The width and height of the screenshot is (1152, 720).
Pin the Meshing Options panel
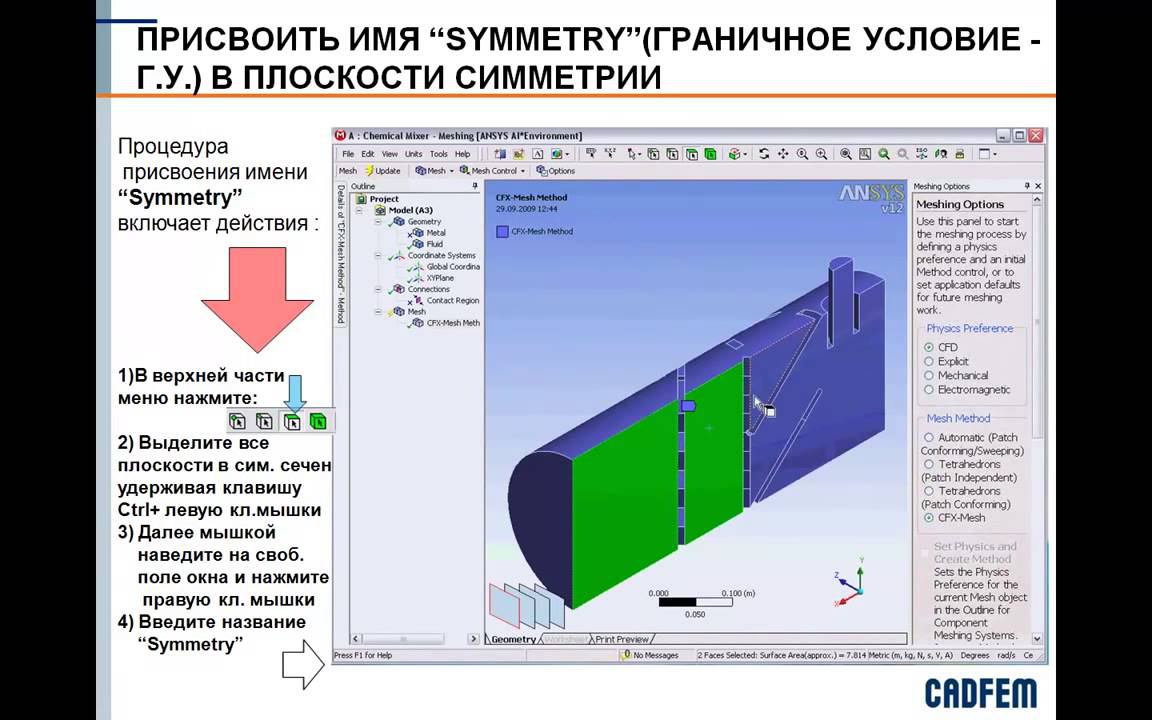1027,186
